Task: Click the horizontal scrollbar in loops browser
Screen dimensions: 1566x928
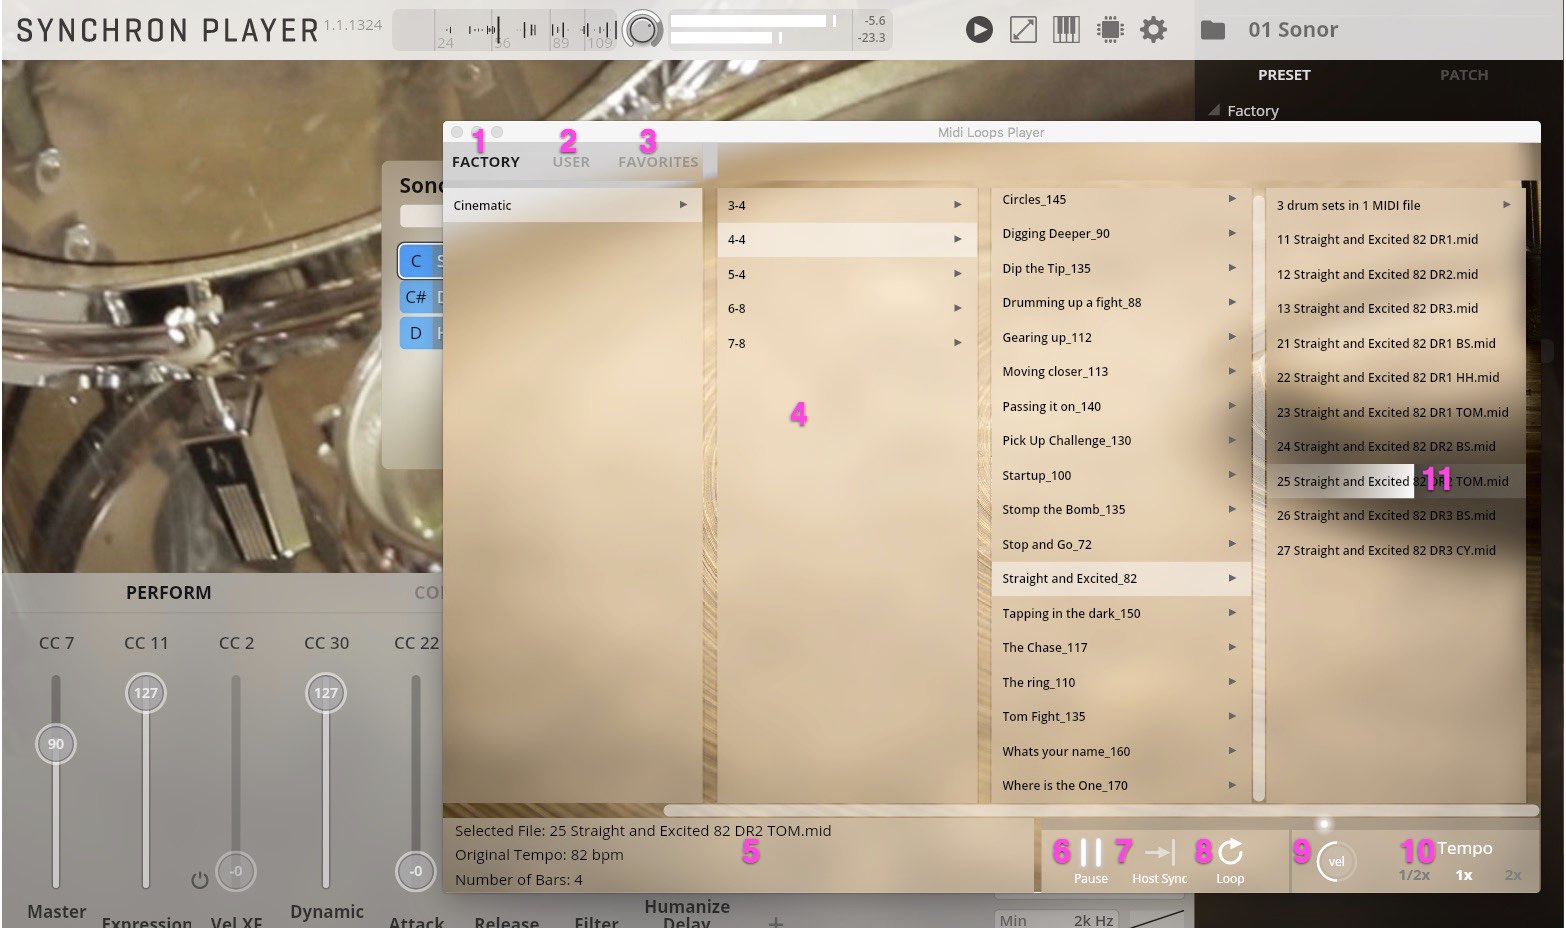Action: tap(1100, 810)
